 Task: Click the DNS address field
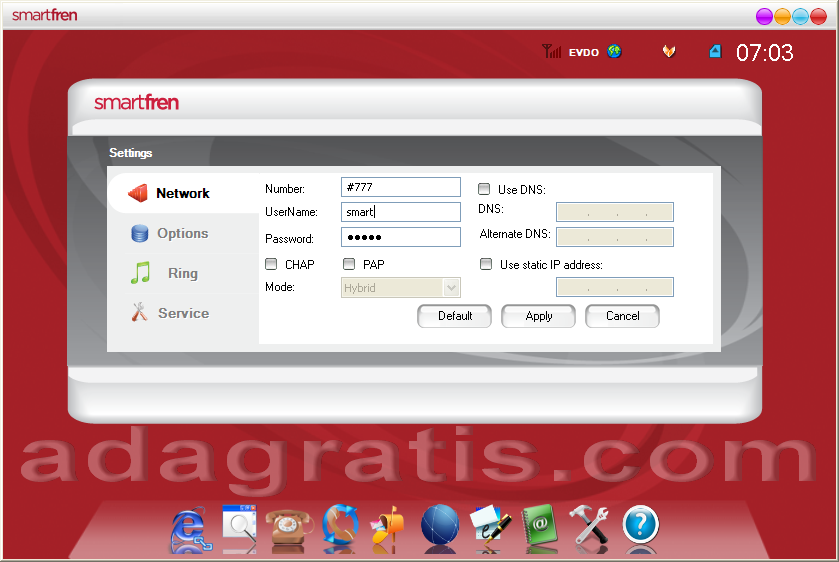pos(615,212)
